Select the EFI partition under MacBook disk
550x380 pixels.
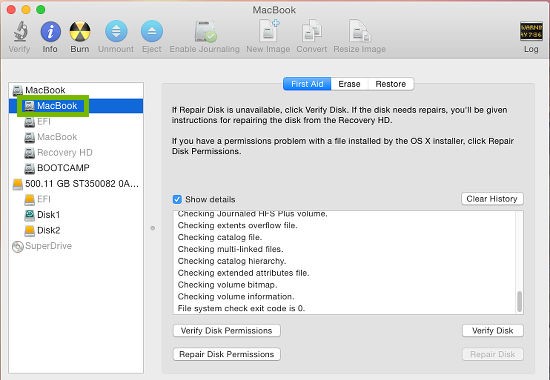coord(76,121)
